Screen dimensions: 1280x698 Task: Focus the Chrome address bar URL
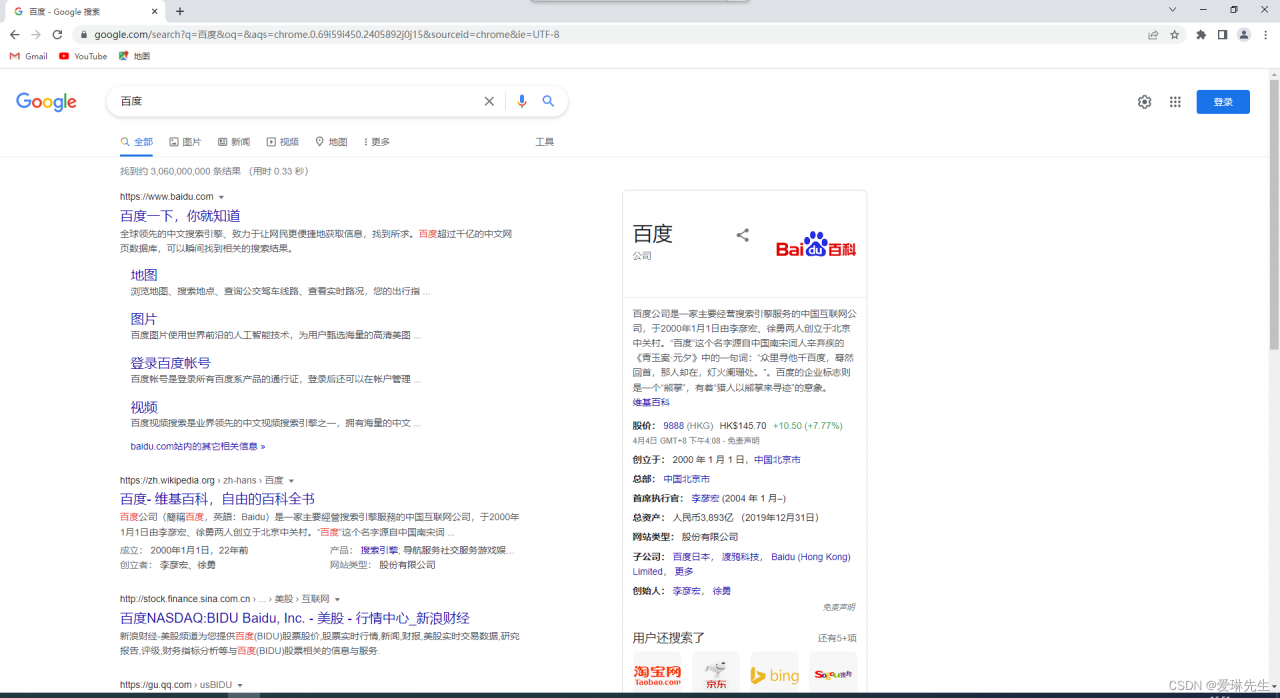327,34
